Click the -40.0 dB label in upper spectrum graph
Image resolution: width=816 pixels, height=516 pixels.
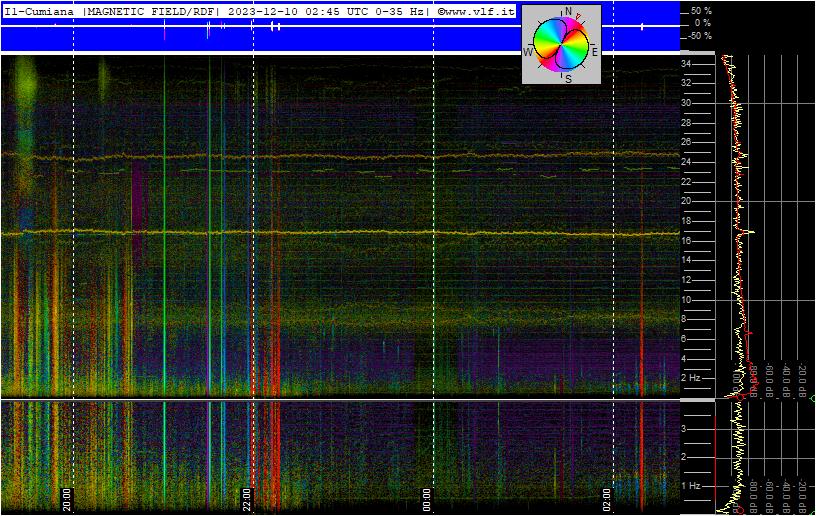pos(786,382)
